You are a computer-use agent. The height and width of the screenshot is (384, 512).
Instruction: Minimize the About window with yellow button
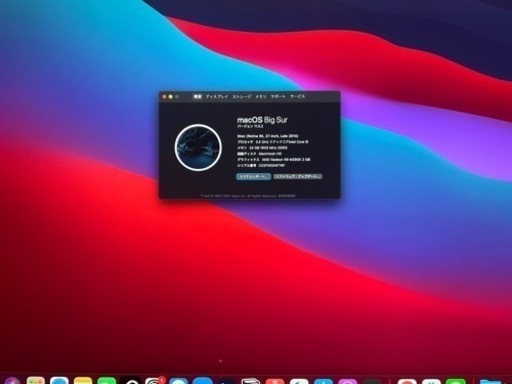[170, 97]
